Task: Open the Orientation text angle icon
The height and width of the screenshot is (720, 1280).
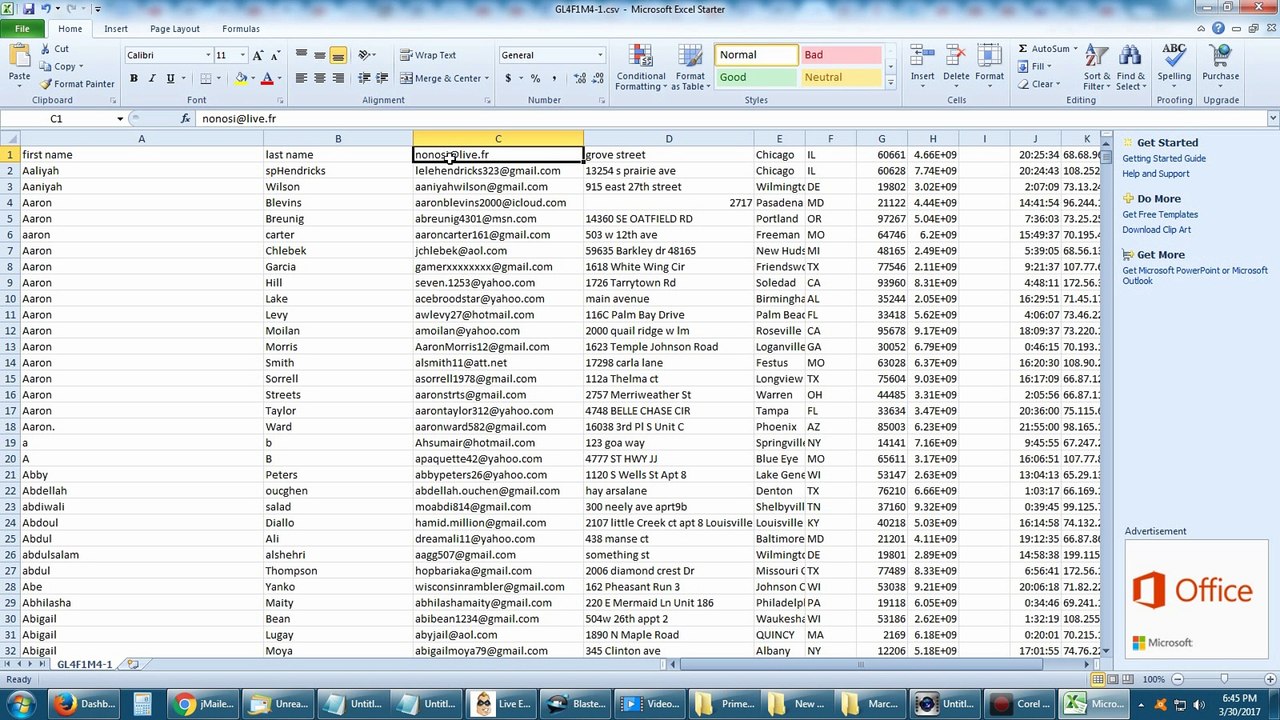Action: click(366, 55)
